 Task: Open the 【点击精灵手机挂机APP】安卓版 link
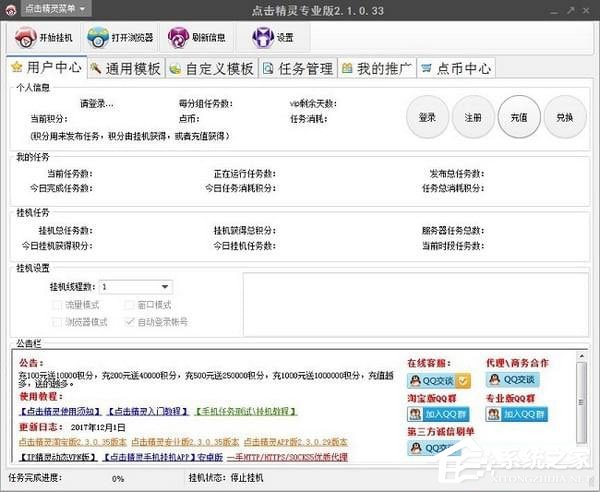pos(163,457)
